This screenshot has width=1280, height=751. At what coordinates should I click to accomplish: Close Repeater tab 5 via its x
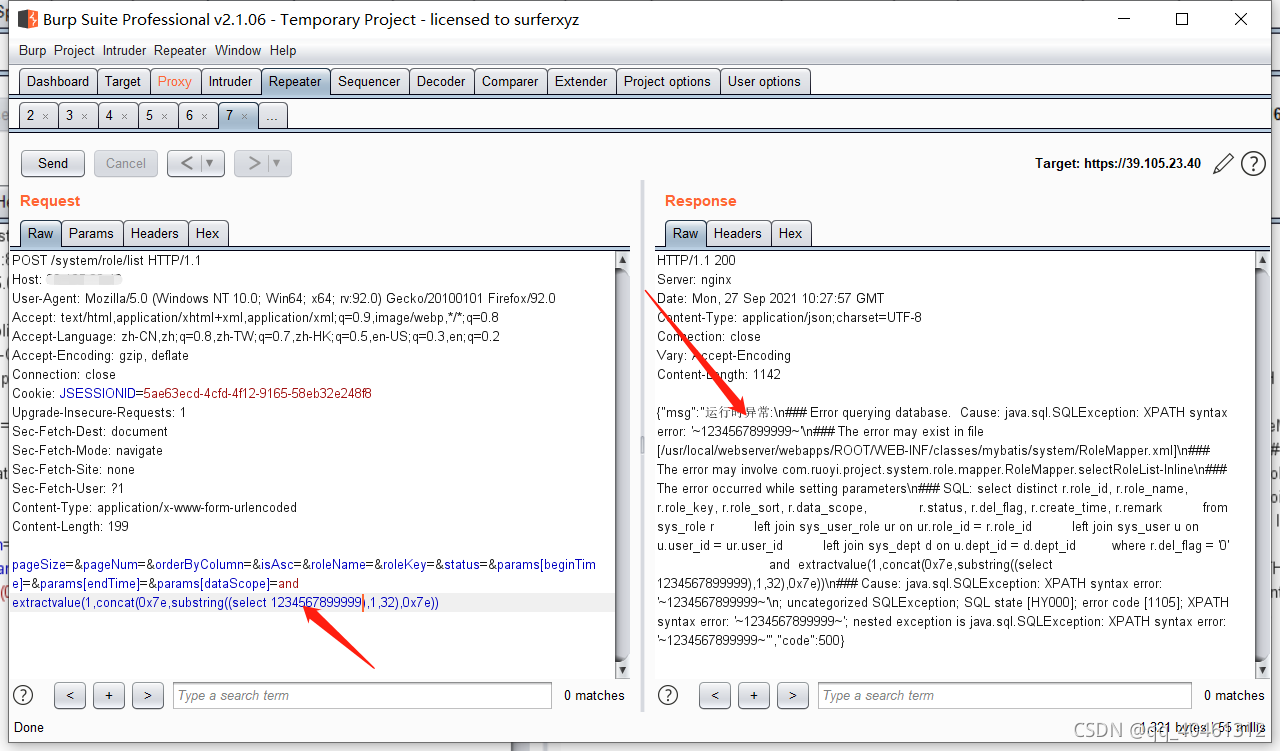[x=164, y=117]
